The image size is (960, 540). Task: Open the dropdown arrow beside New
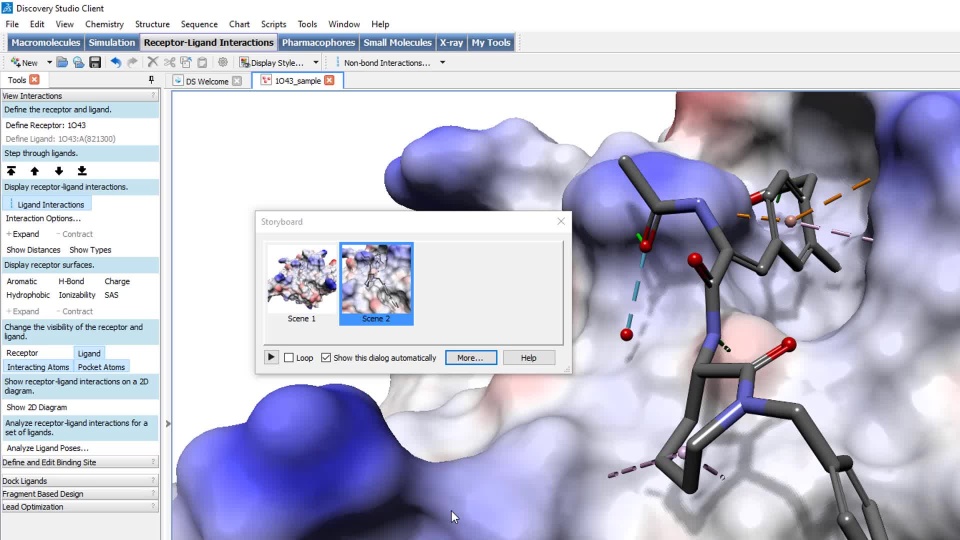pyautogui.click(x=50, y=62)
